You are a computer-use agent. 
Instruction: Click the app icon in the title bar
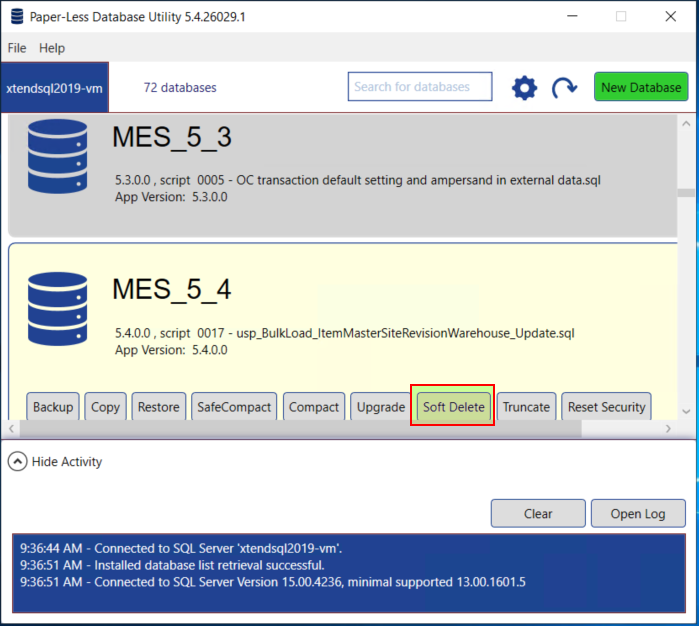coord(17,16)
